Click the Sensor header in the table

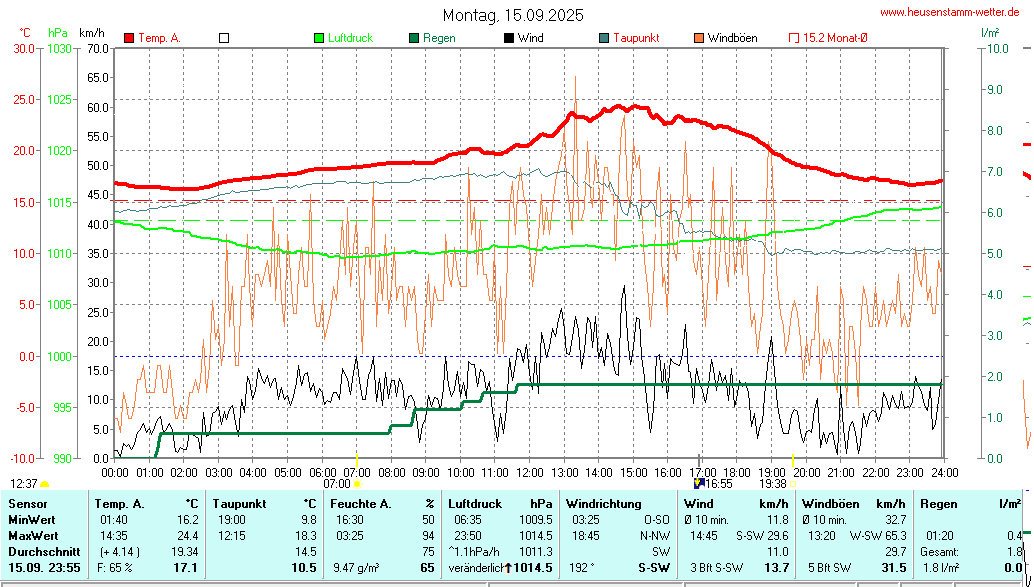27,503
